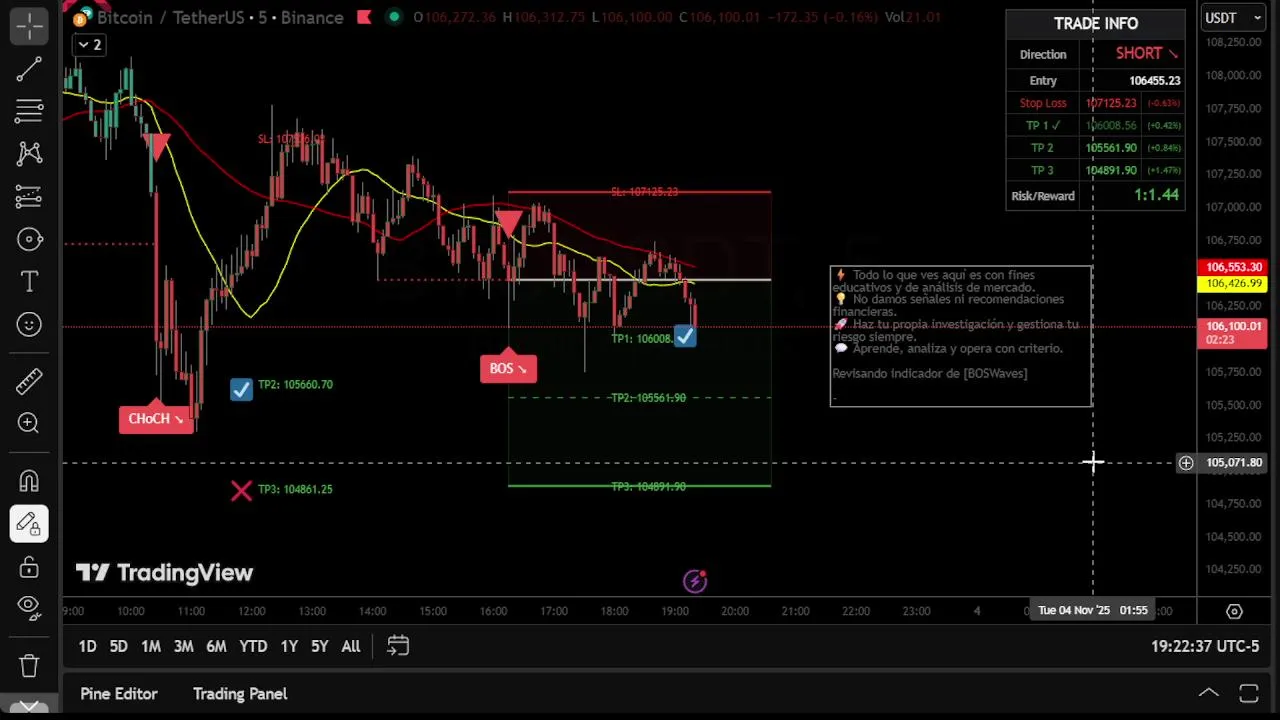Select the Zoom In tool
This screenshot has width=1280, height=720.
(29, 423)
